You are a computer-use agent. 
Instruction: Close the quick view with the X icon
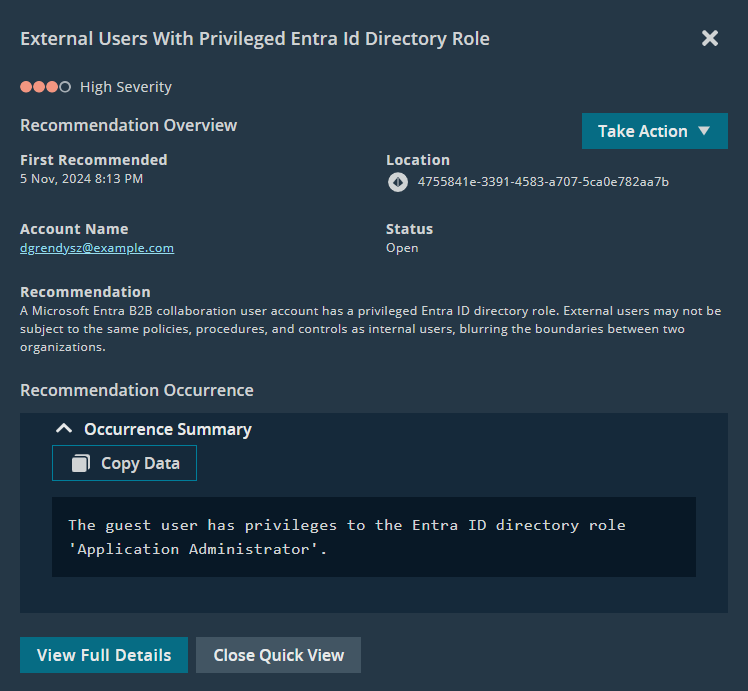tap(709, 38)
